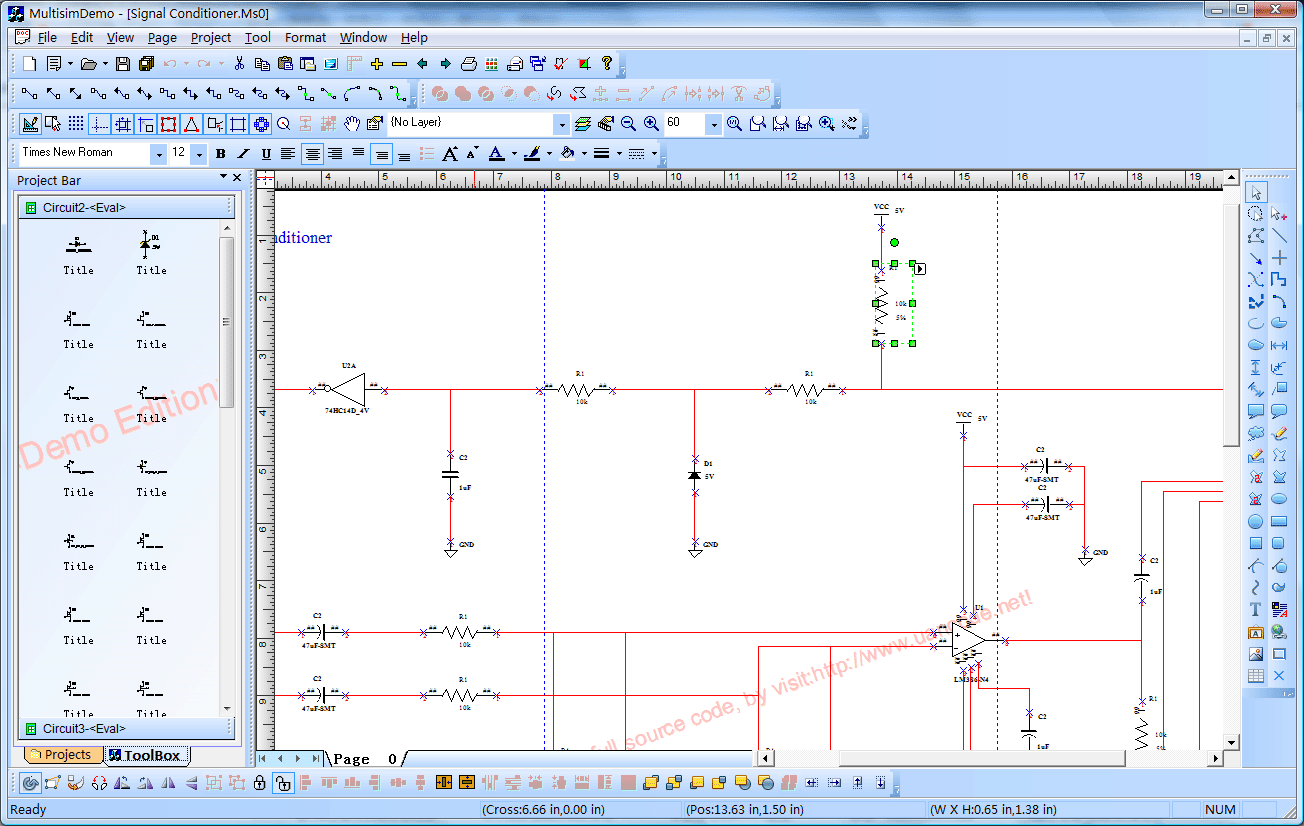
Task: Enable Underline formatting
Action: [265, 154]
